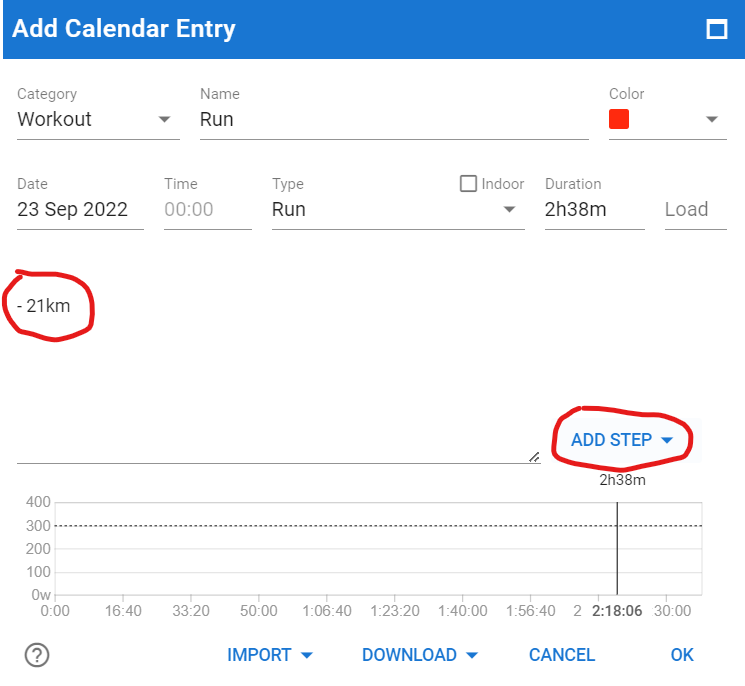Maximize dialog using square icon in header
745x686 pixels.
click(716, 29)
